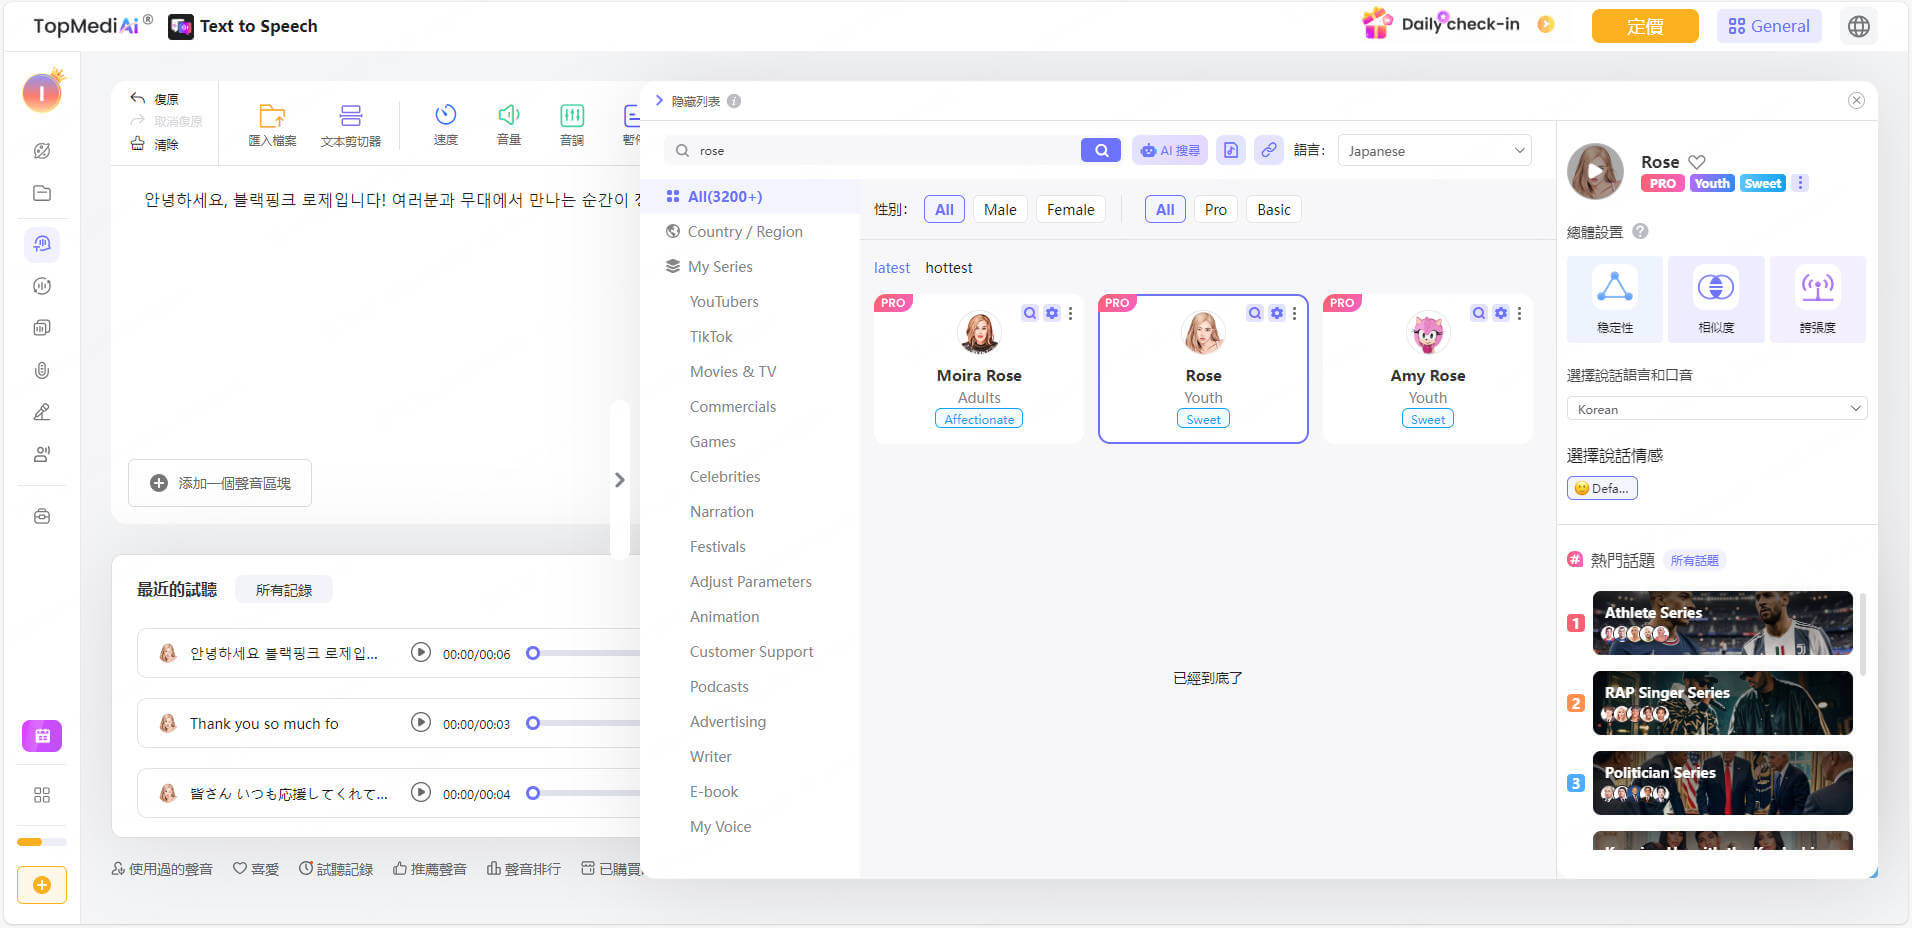The width and height of the screenshot is (1912, 928).
Task: Click the link icon beside search
Action: [1269, 150]
